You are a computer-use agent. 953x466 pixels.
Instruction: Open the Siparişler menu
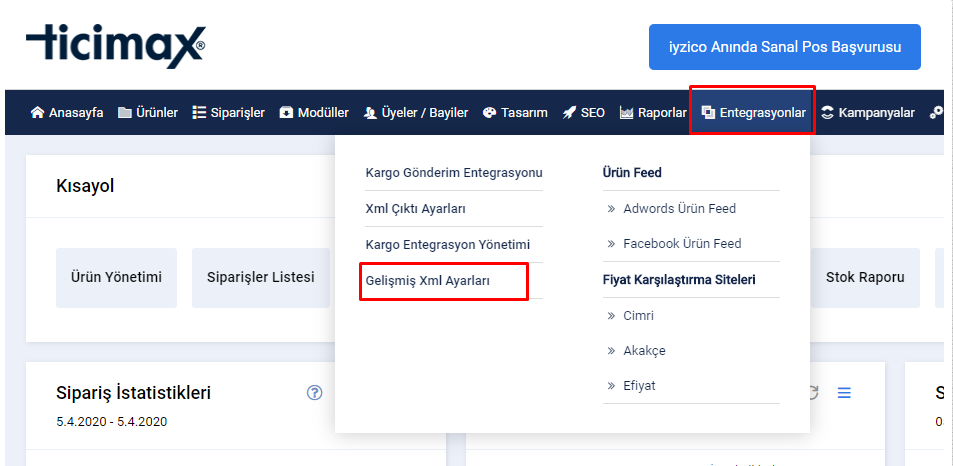pos(229,113)
